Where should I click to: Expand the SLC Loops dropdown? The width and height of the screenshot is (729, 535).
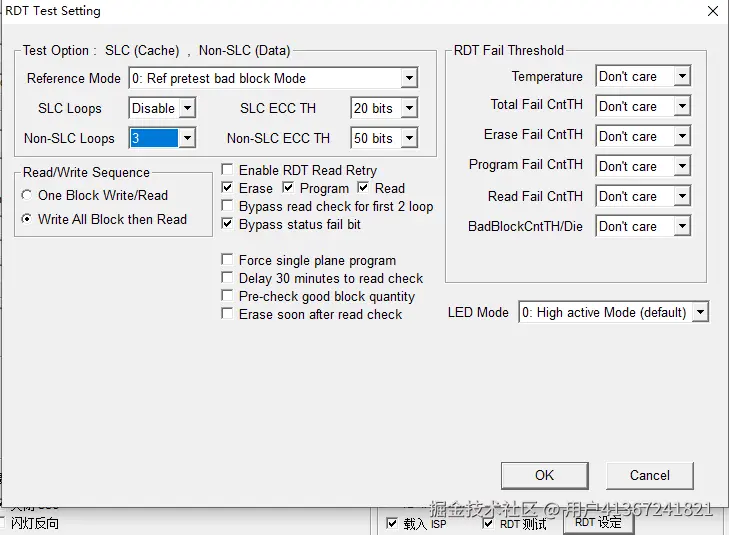click(x=187, y=108)
